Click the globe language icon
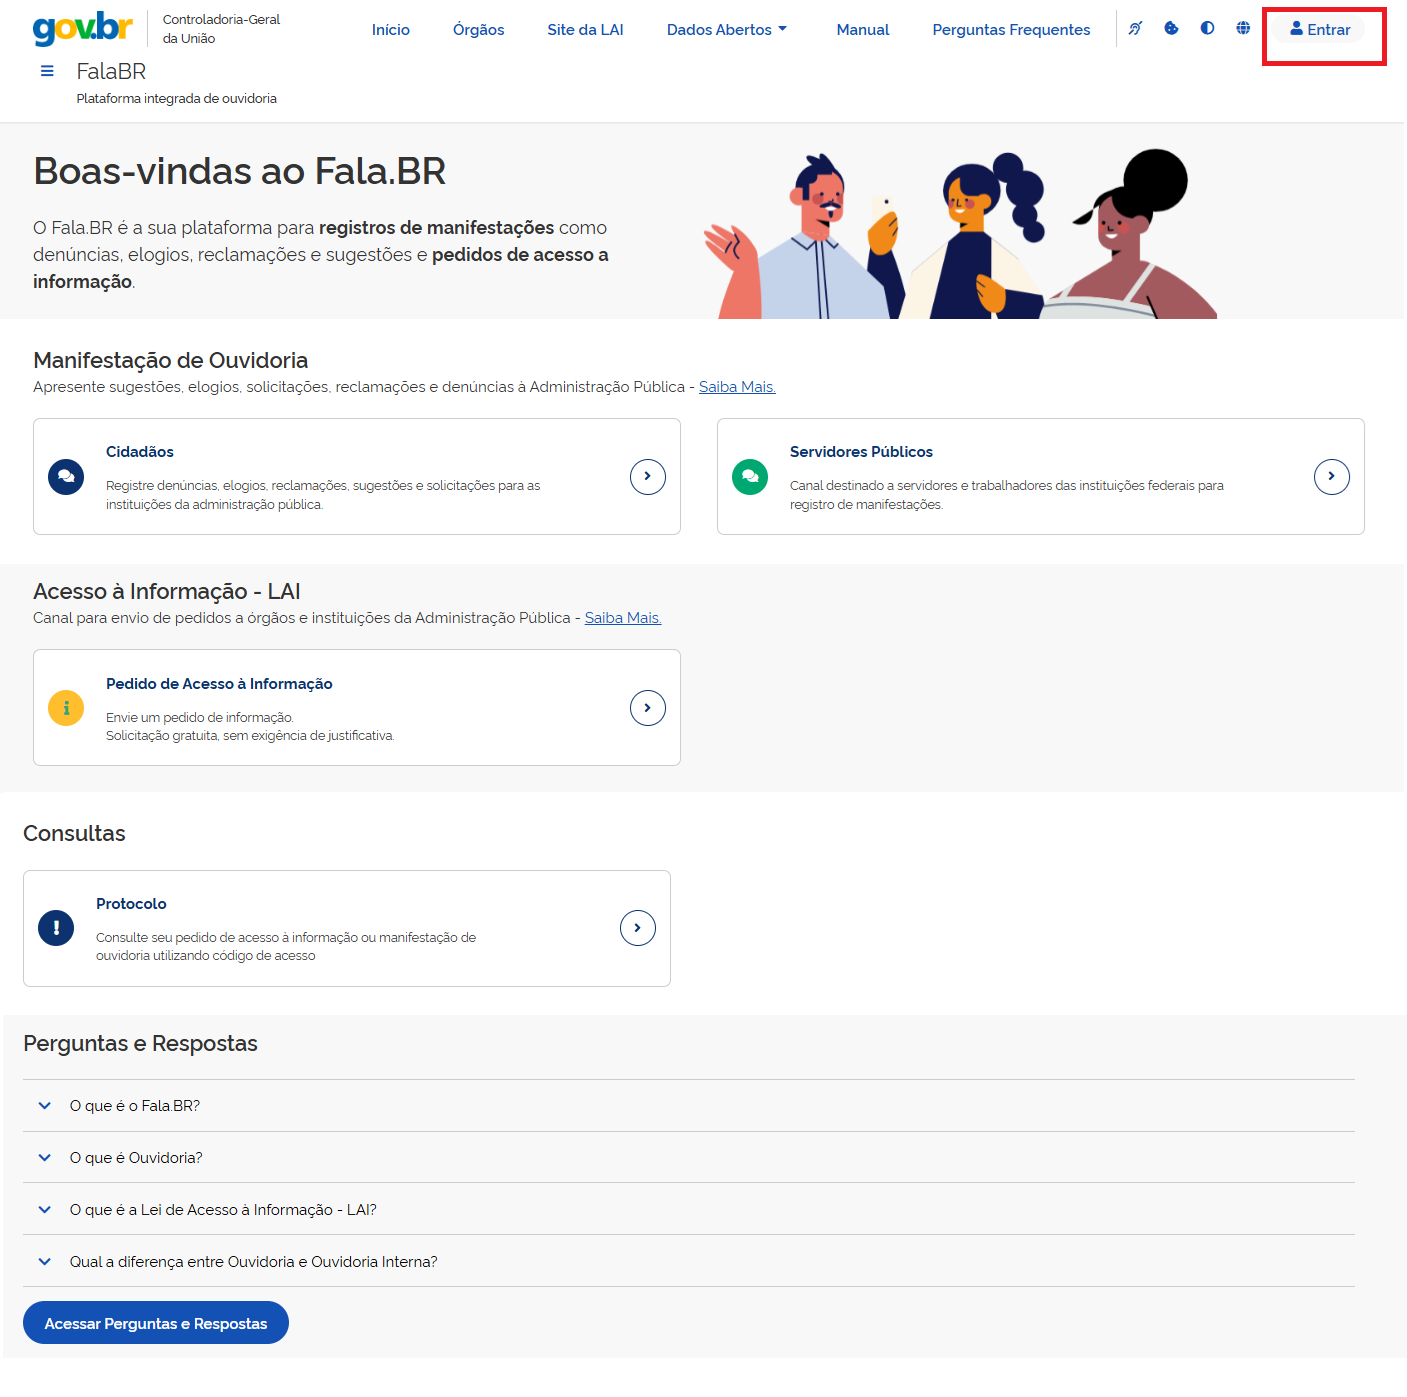The width and height of the screenshot is (1407, 1397). [1243, 29]
